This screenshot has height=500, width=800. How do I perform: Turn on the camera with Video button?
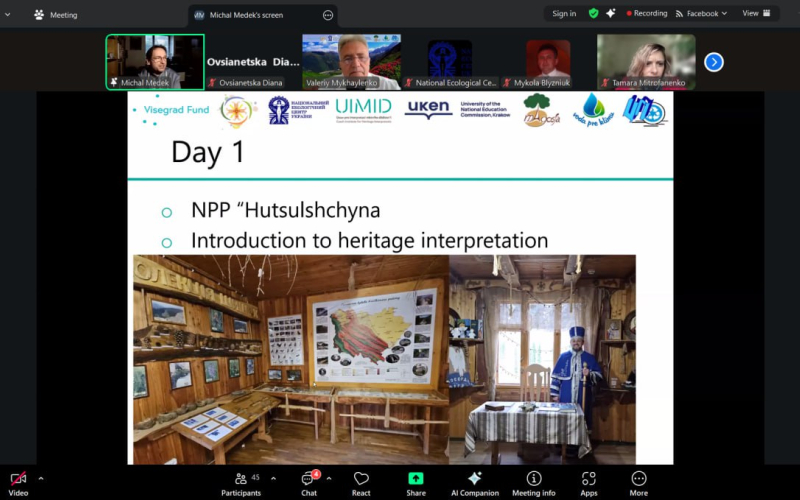point(18,482)
